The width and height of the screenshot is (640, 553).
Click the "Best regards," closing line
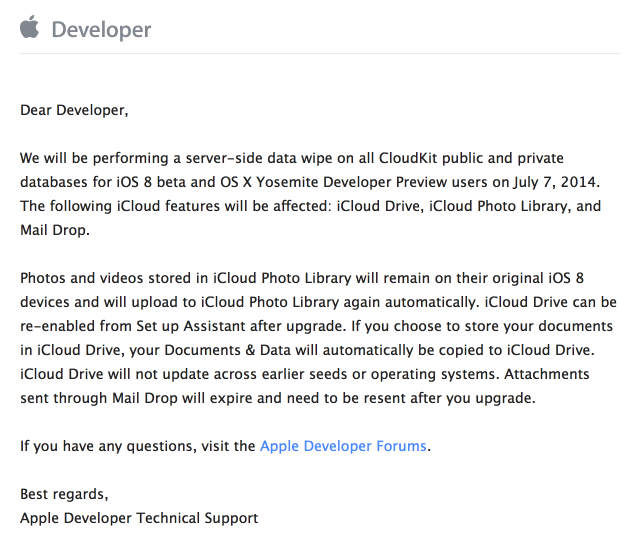click(64, 494)
